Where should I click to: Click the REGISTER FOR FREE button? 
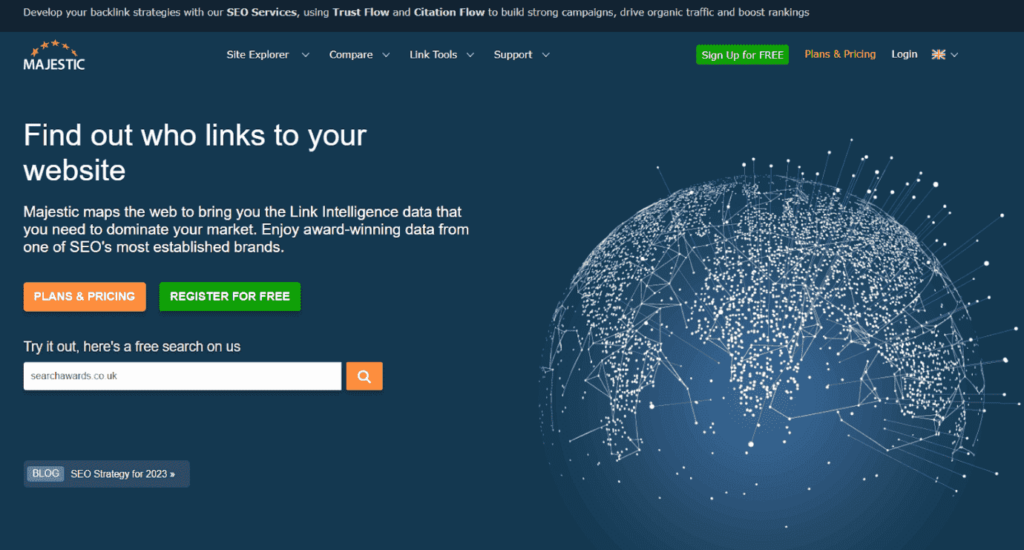pos(230,297)
